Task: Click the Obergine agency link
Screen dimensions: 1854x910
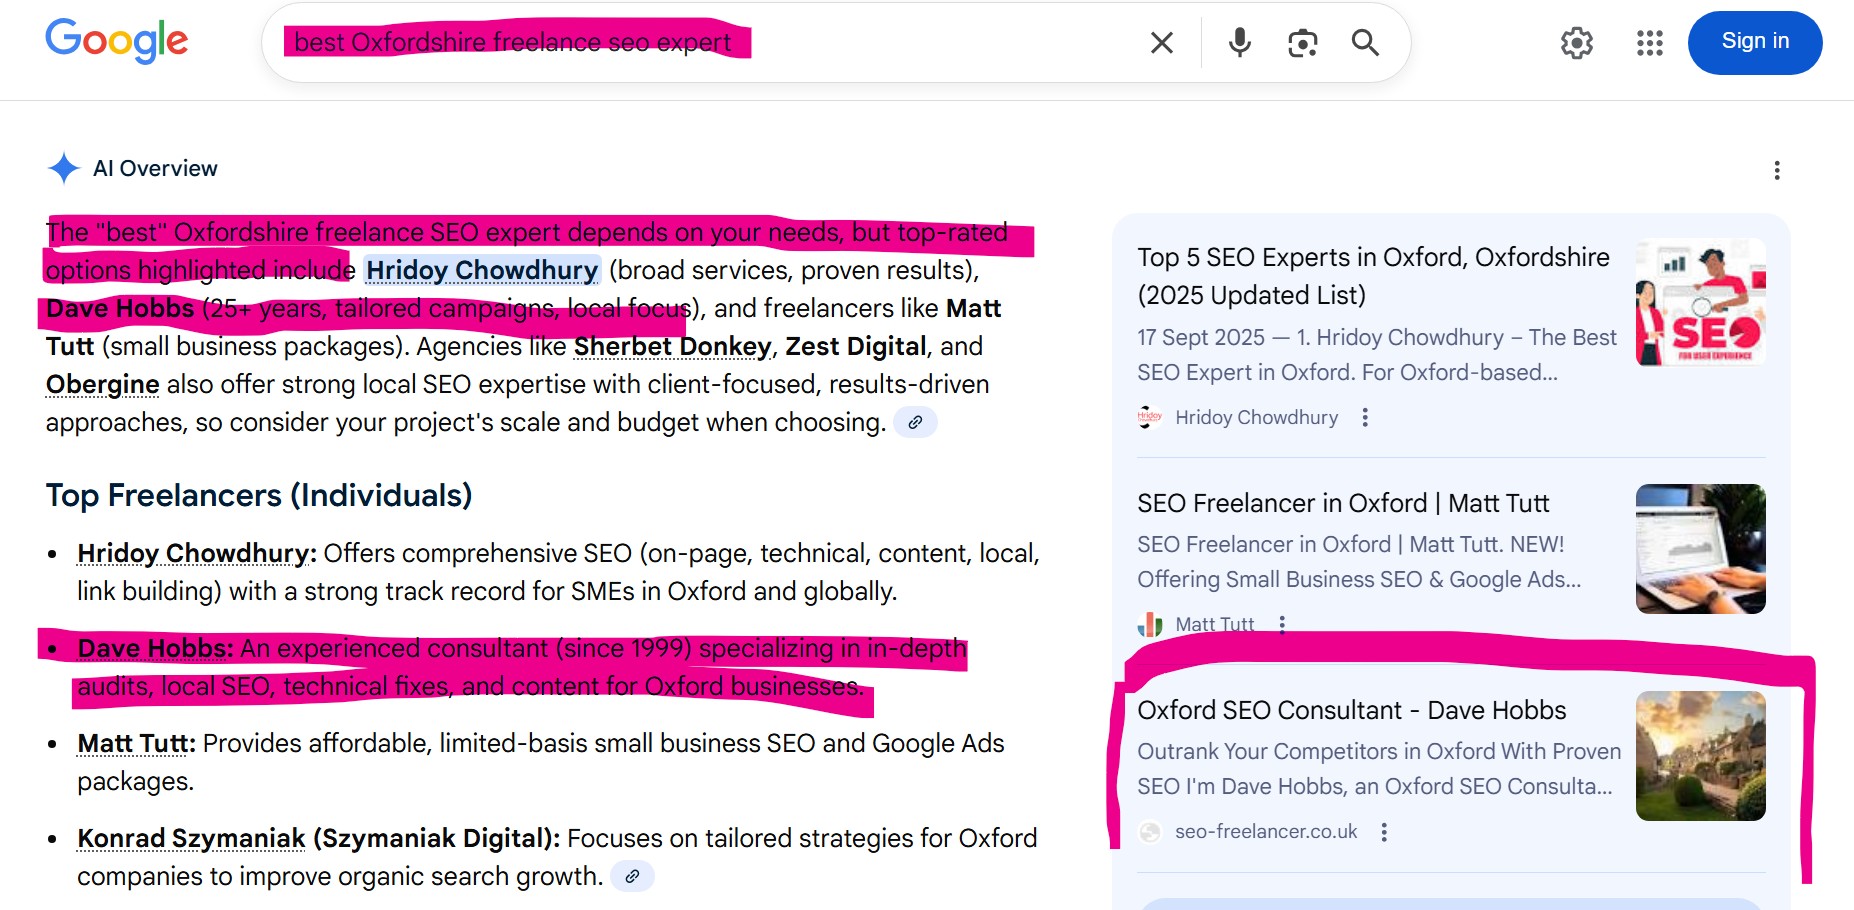Action: pyautogui.click(x=101, y=384)
